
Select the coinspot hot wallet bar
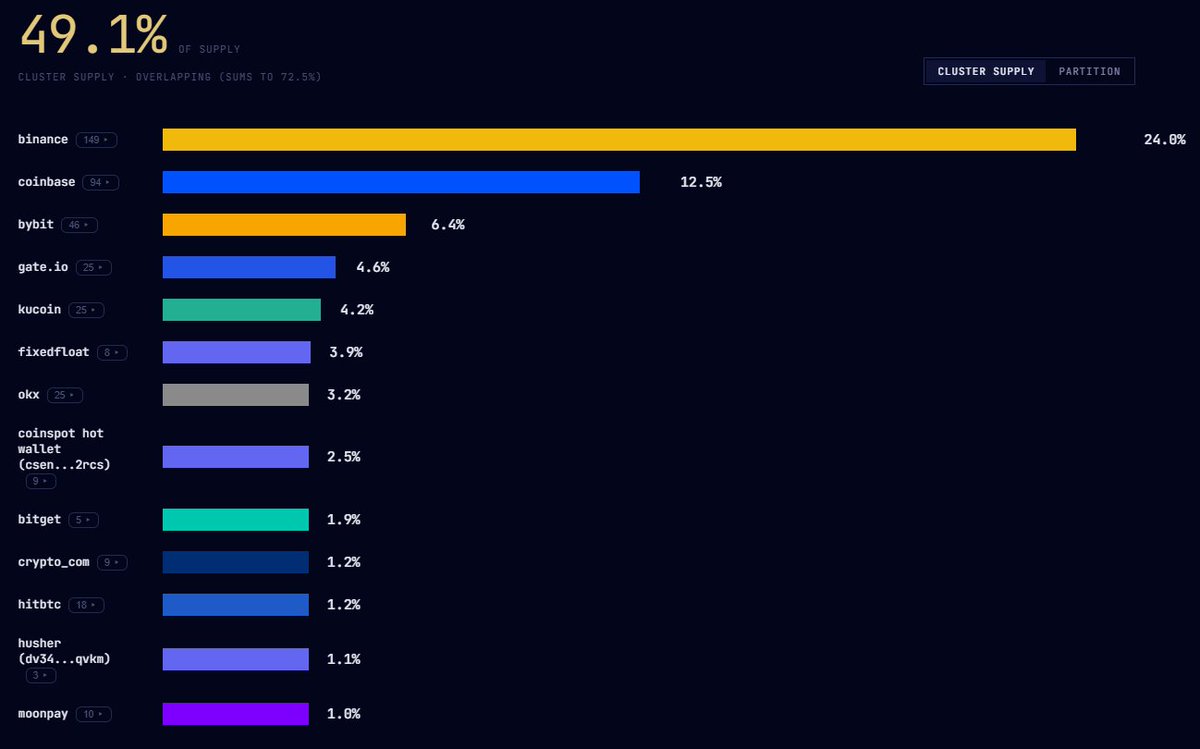point(236,457)
